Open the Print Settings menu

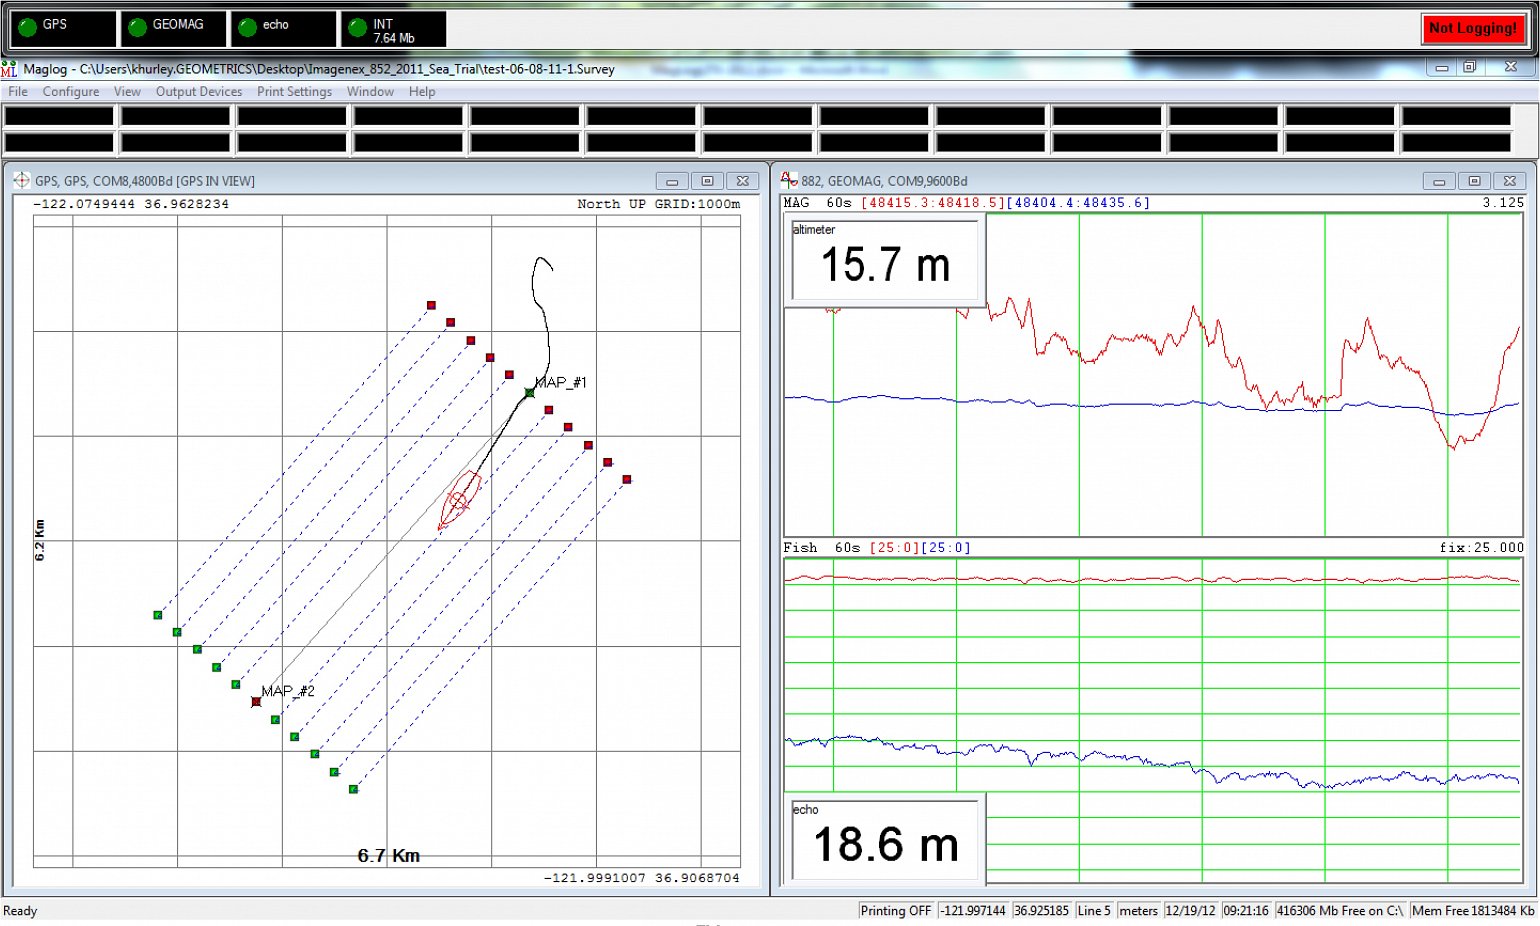294,91
